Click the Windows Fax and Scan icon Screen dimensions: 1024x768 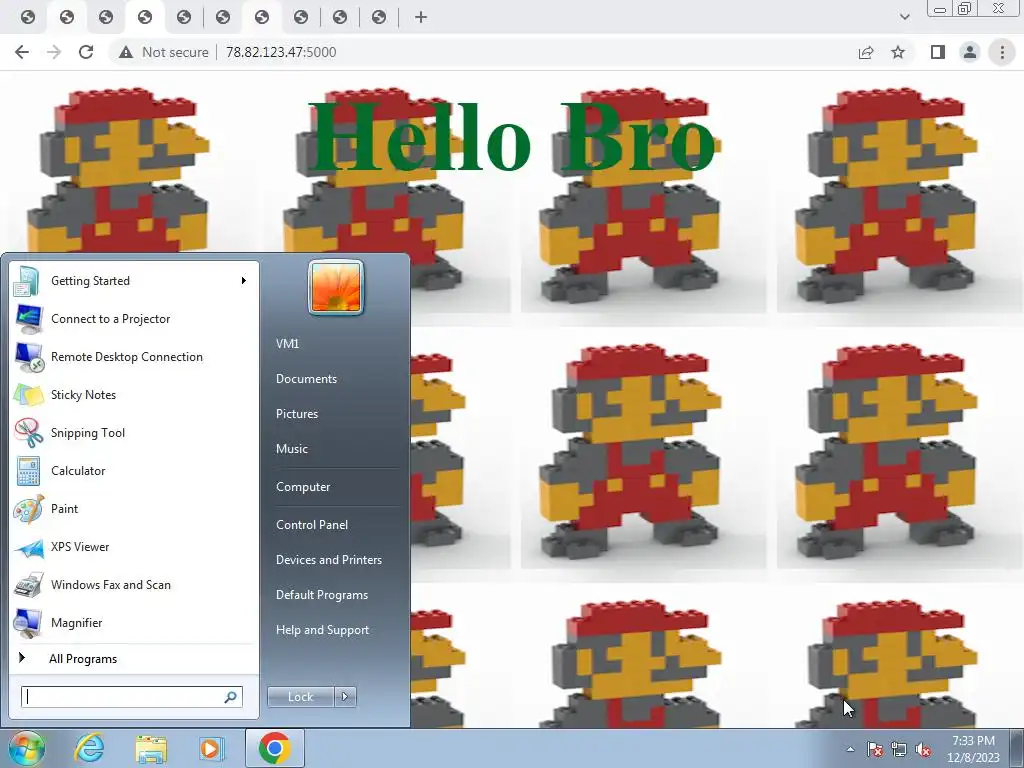coord(29,585)
